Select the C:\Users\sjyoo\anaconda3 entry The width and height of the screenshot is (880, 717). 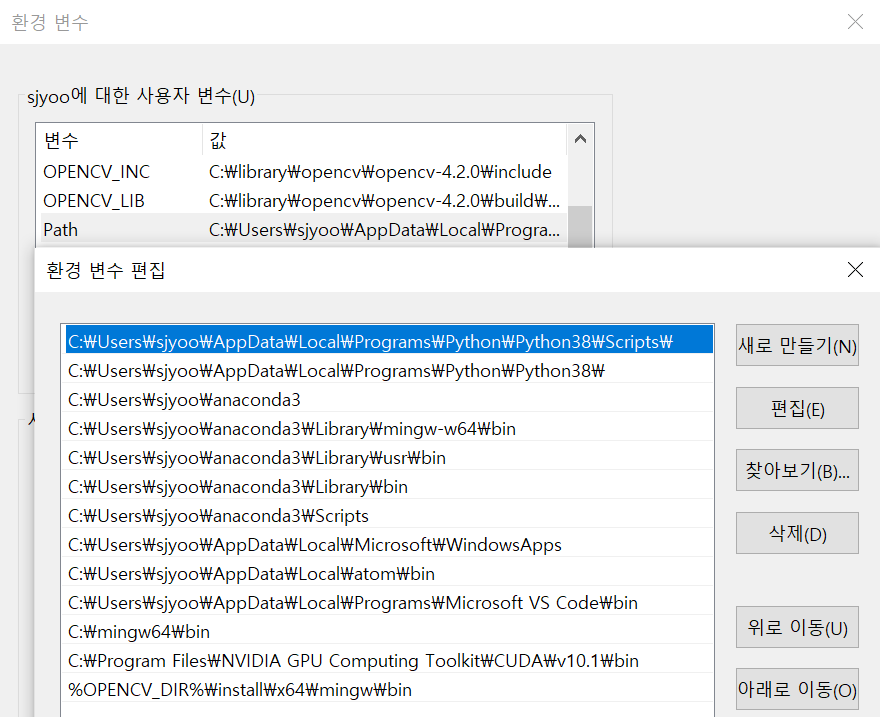coord(389,399)
